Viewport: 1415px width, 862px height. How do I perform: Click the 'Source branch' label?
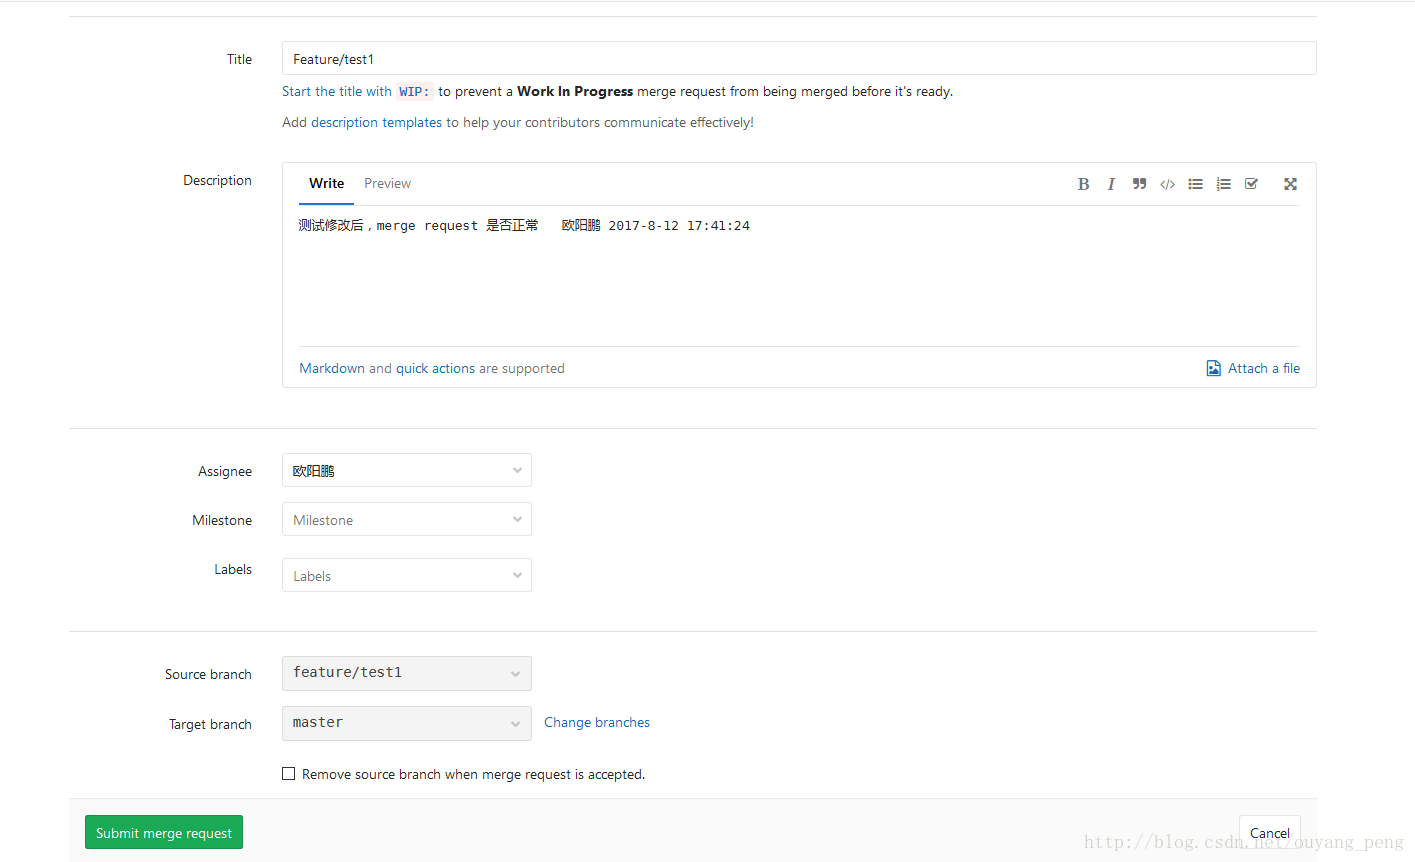(208, 674)
